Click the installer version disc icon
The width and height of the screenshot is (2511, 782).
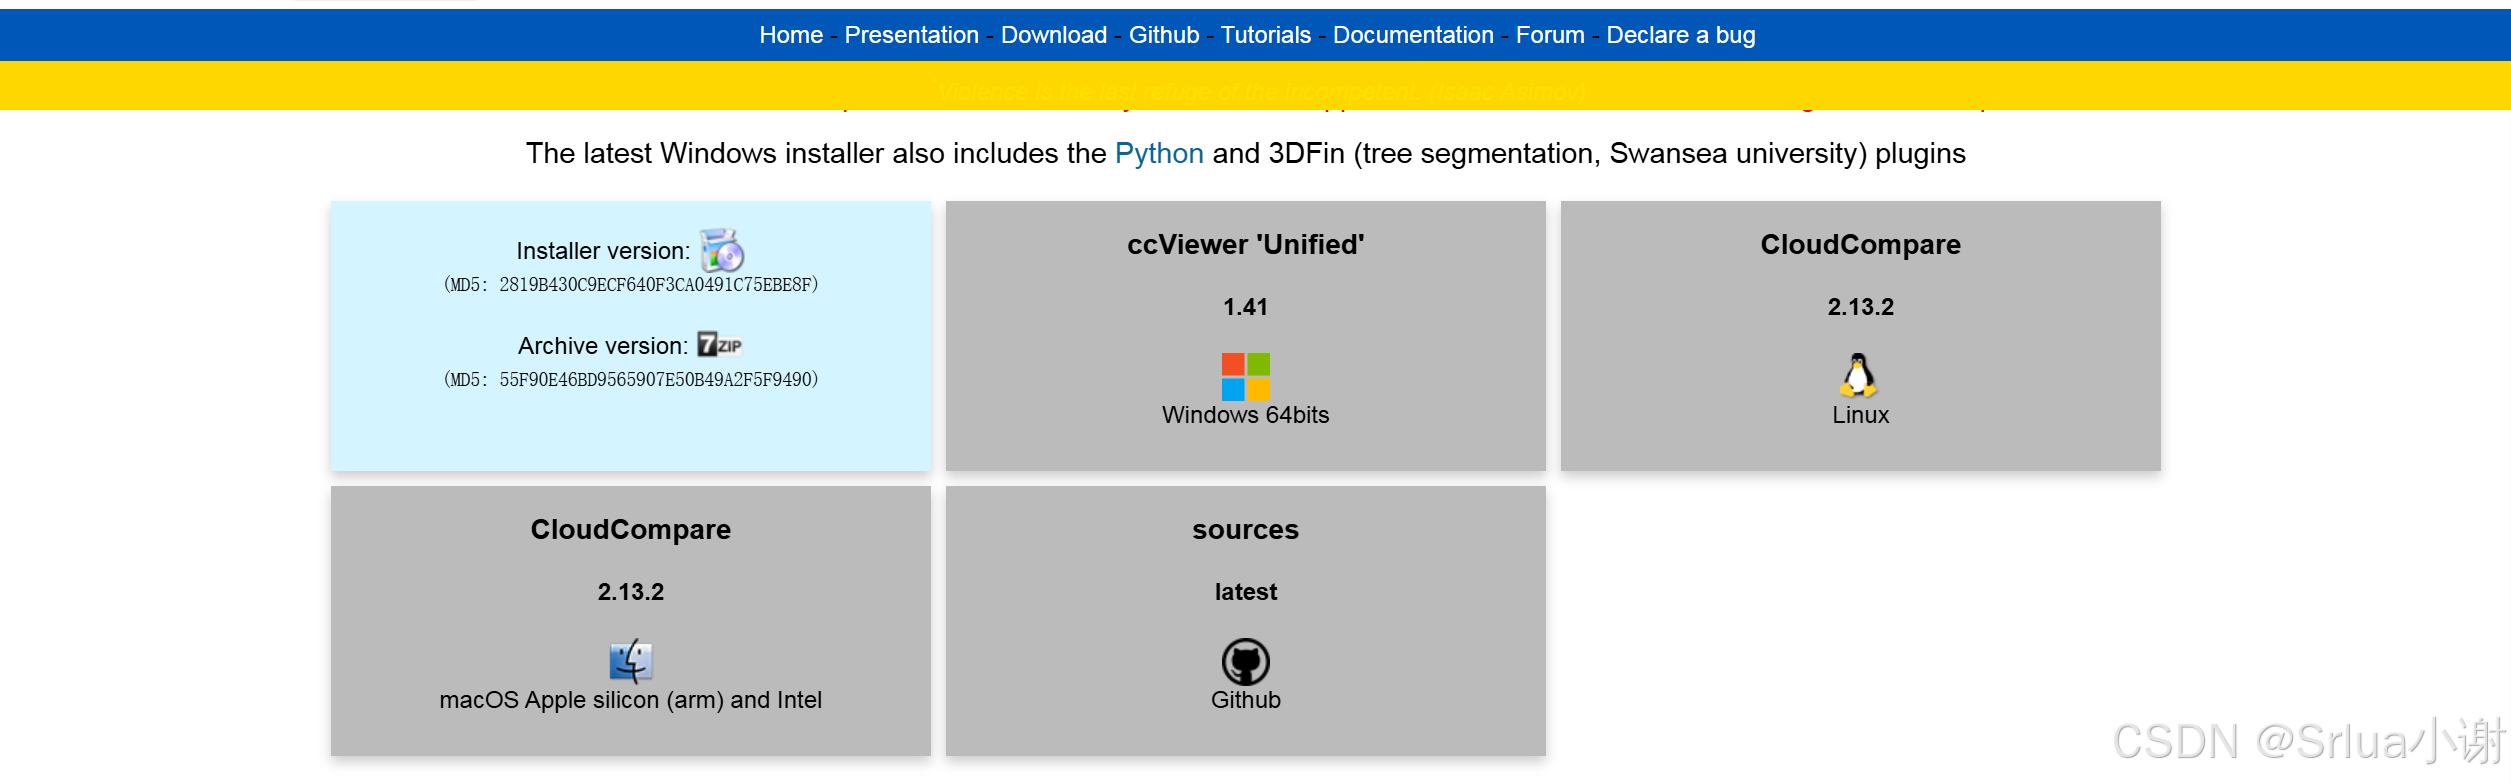[x=722, y=250]
